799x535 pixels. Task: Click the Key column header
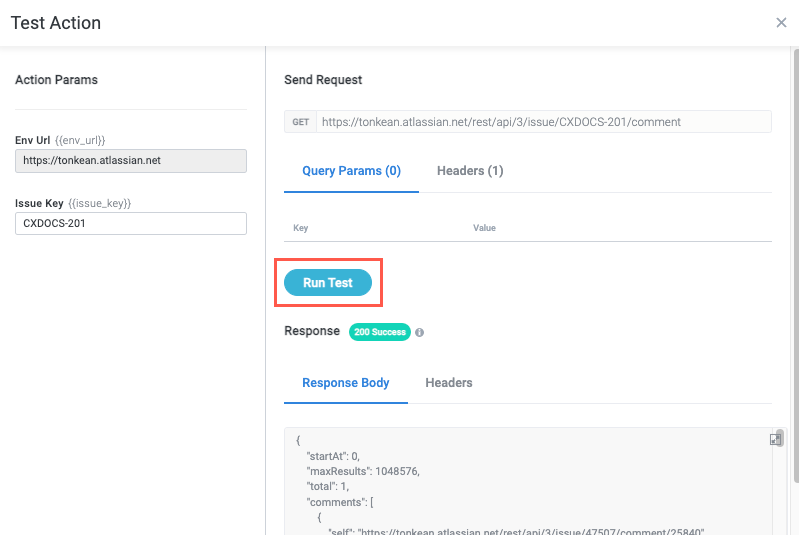click(x=300, y=228)
